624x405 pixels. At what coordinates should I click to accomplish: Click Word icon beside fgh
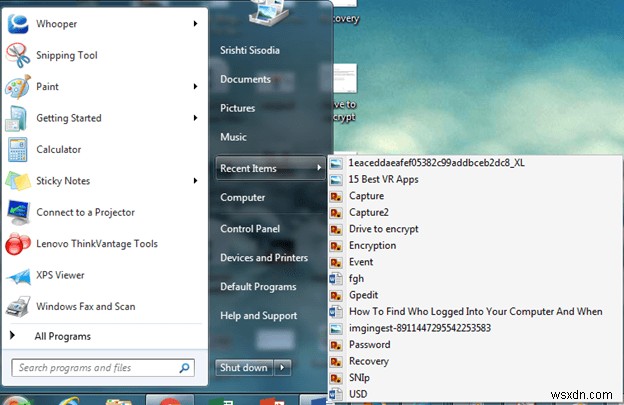pyautogui.click(x=336, y=279)
